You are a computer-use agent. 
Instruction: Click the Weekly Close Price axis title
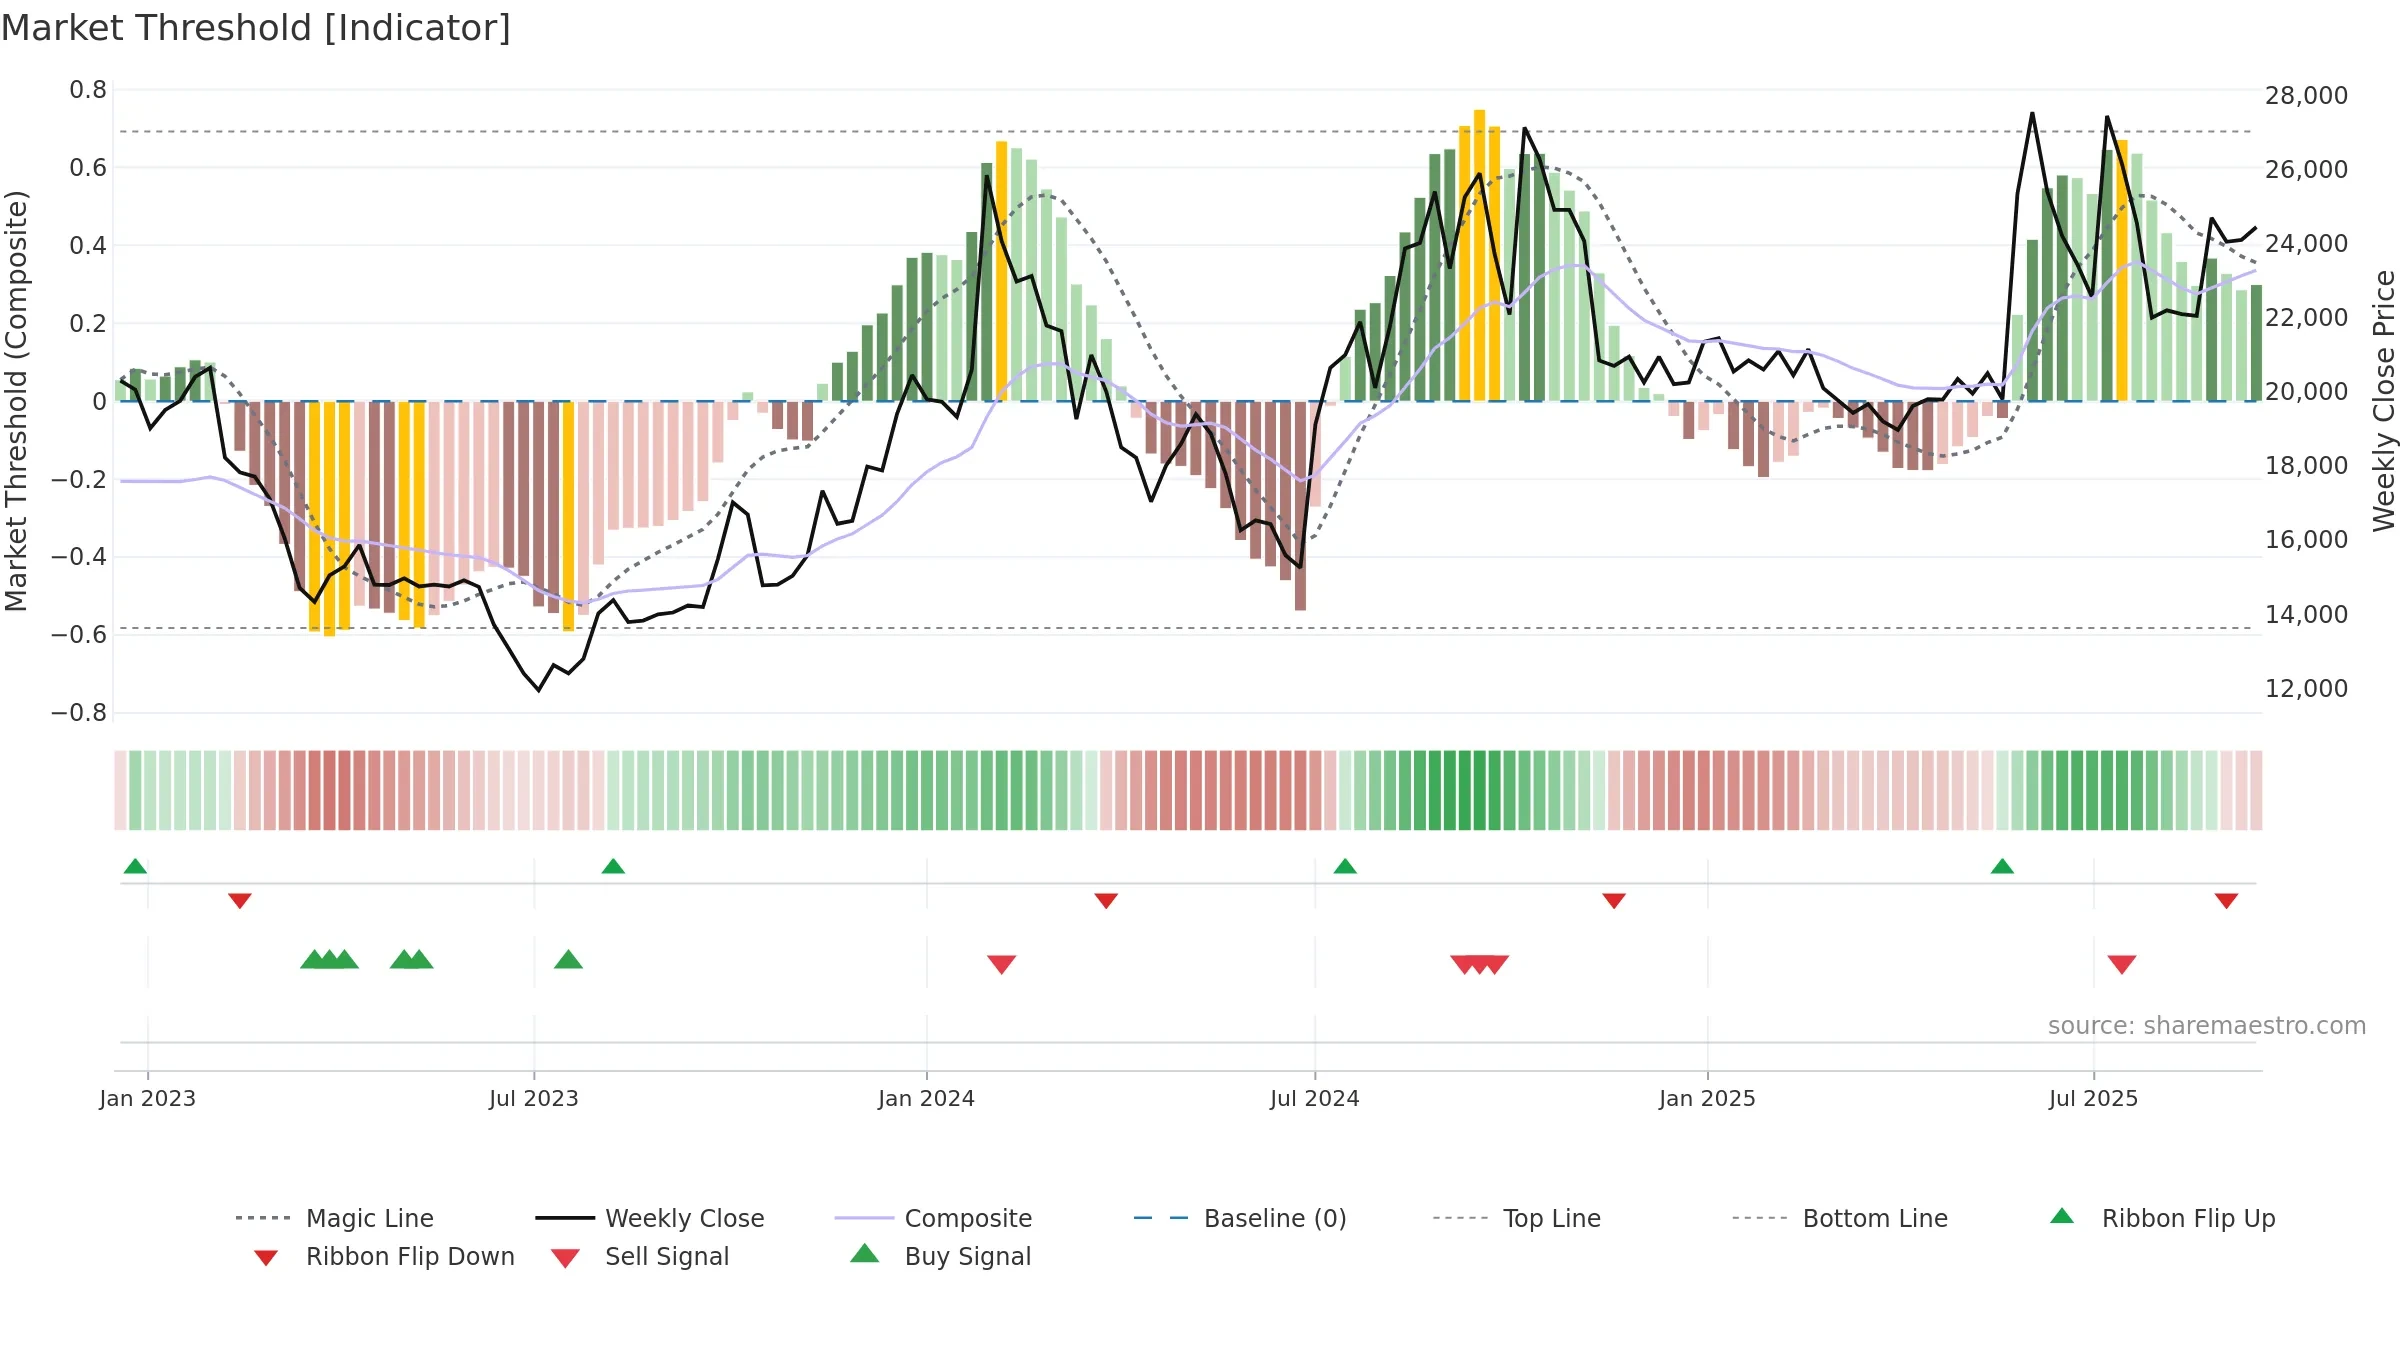click(x=2384, y=401)
